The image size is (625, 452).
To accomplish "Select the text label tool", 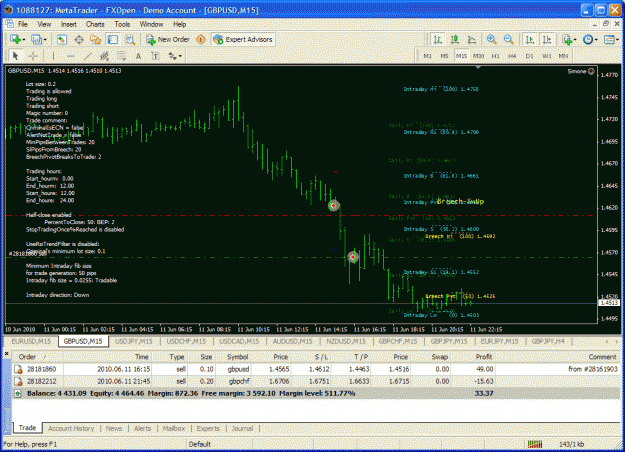I will click(x=155, y=56).
